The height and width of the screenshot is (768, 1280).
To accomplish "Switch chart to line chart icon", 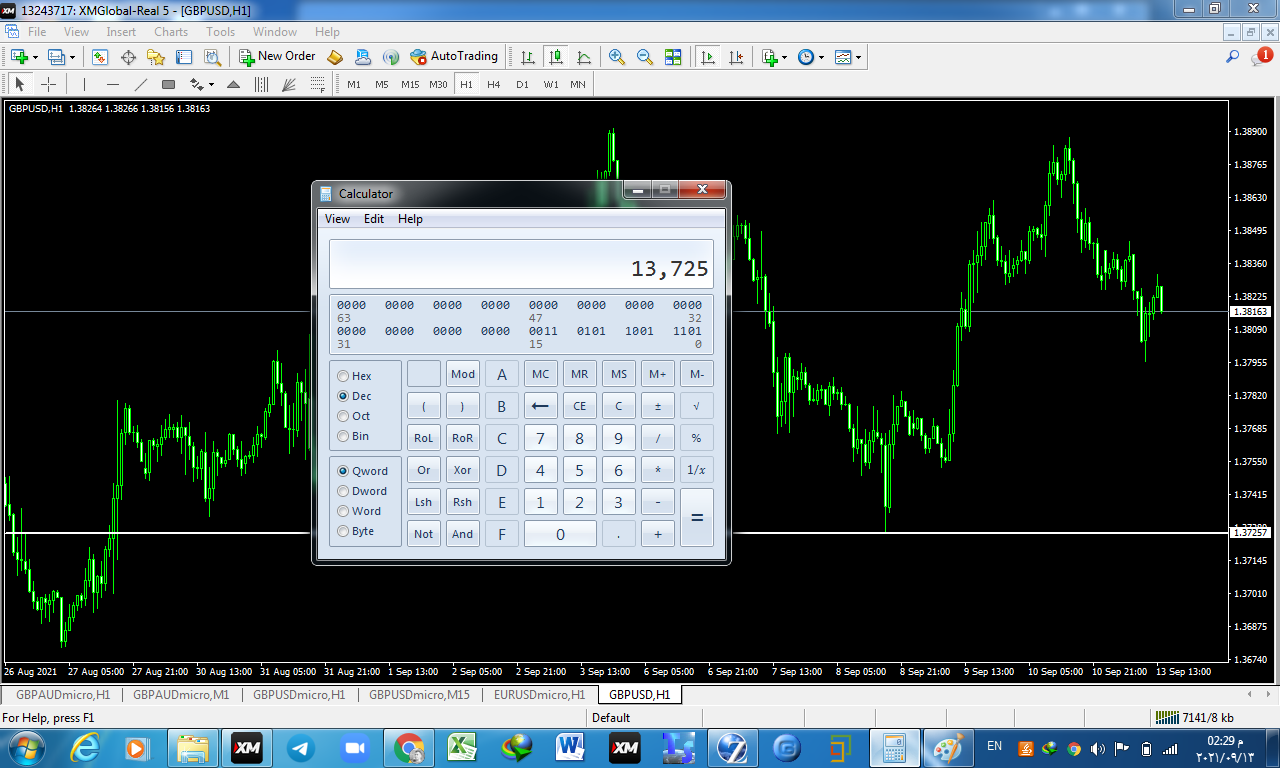I will [584, 57].
